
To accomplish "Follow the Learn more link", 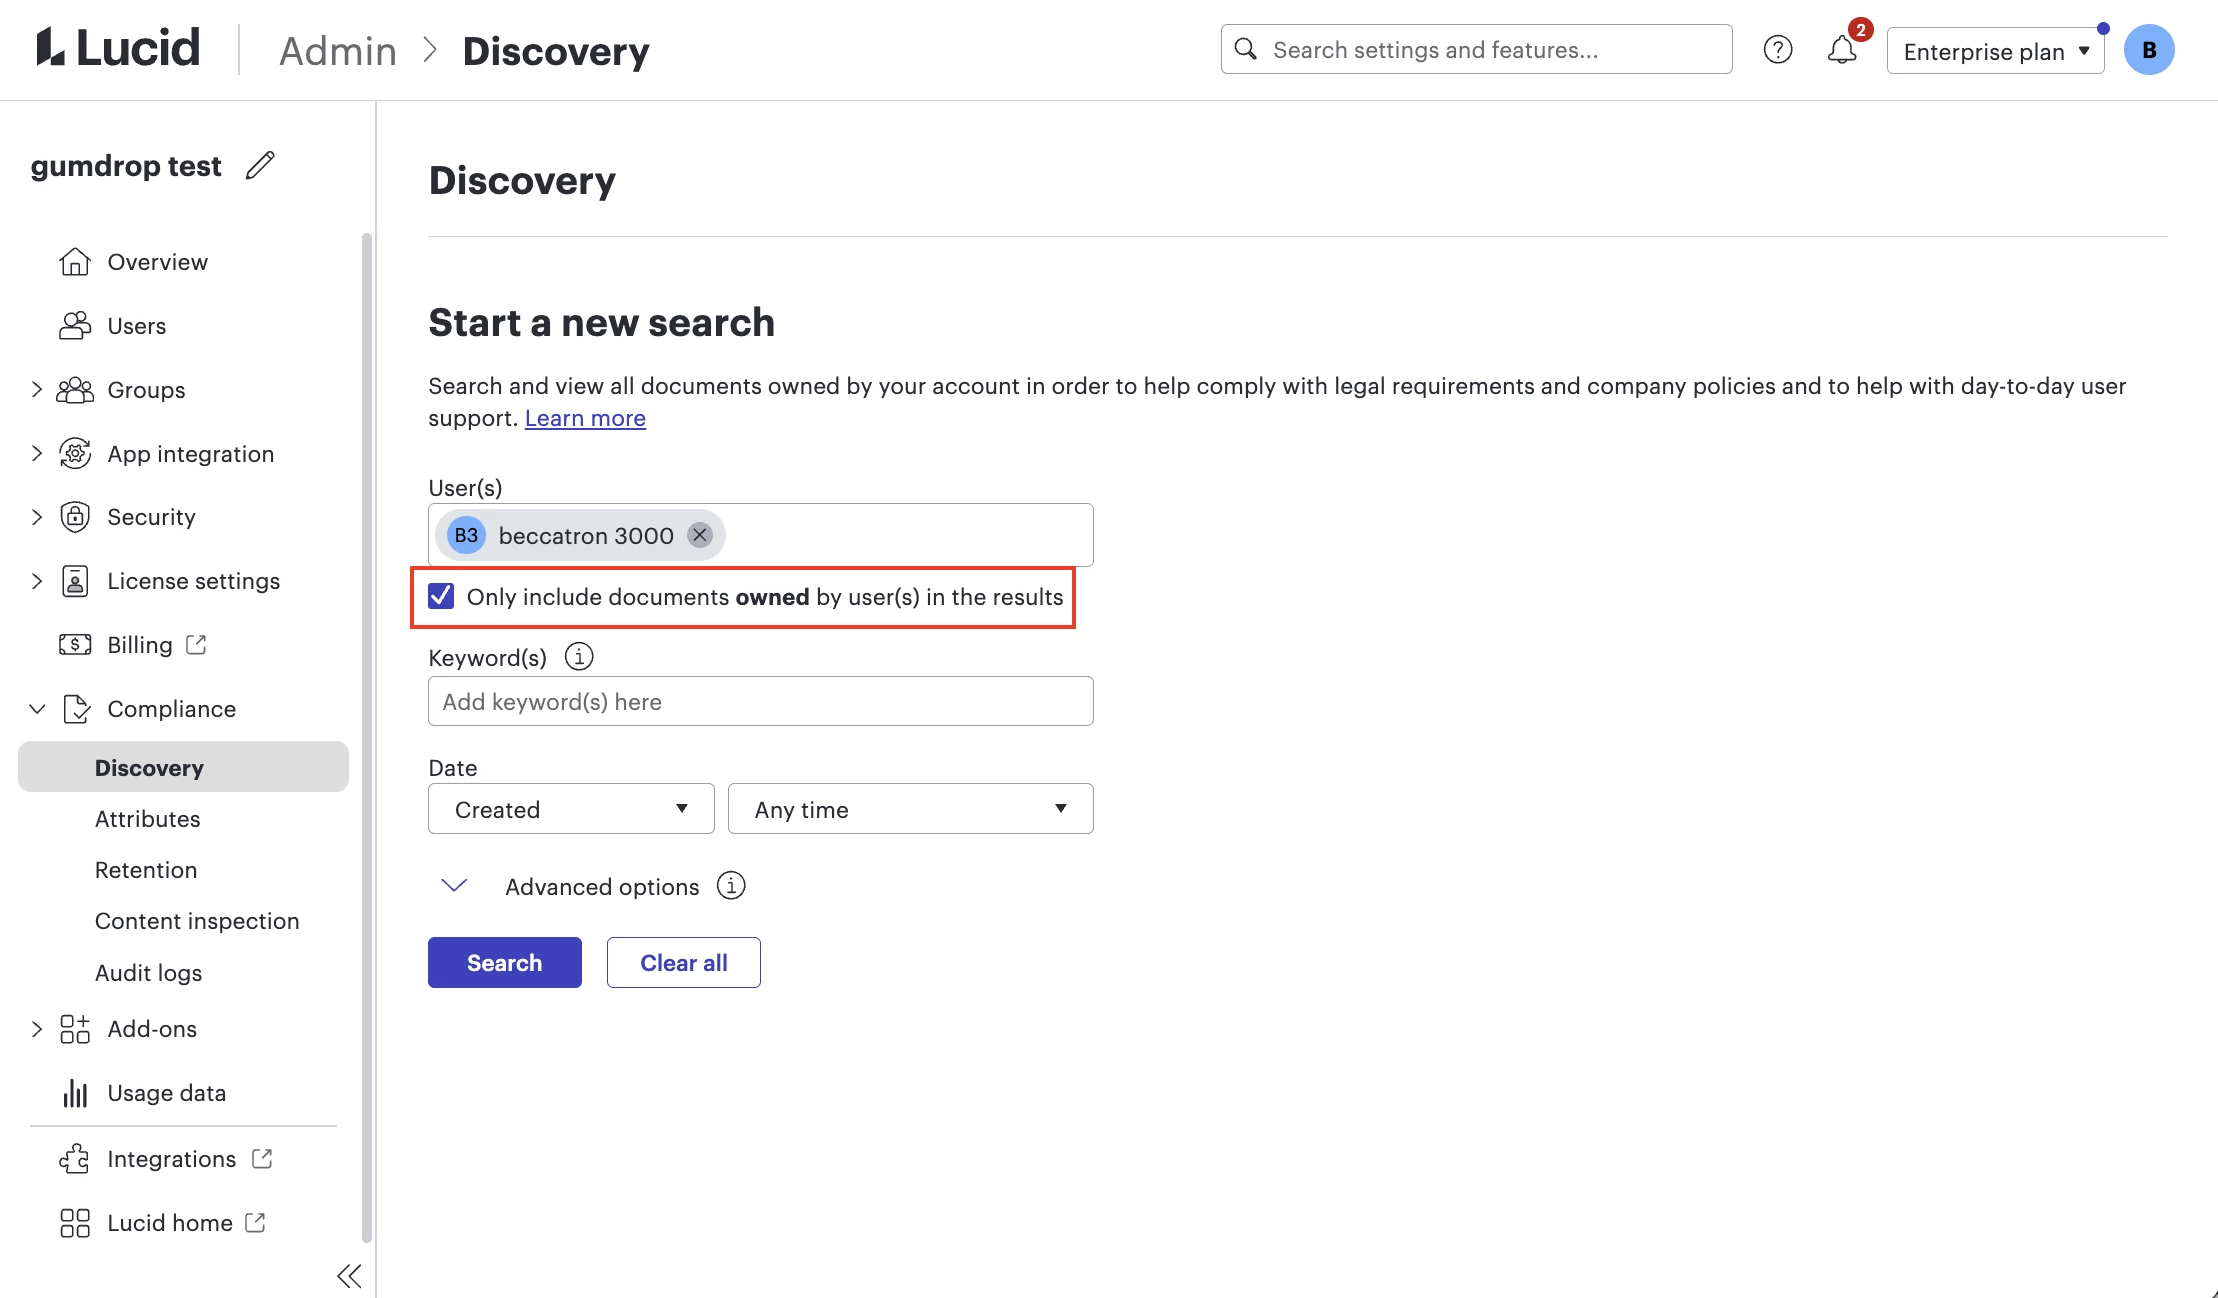I will (585, 418).
